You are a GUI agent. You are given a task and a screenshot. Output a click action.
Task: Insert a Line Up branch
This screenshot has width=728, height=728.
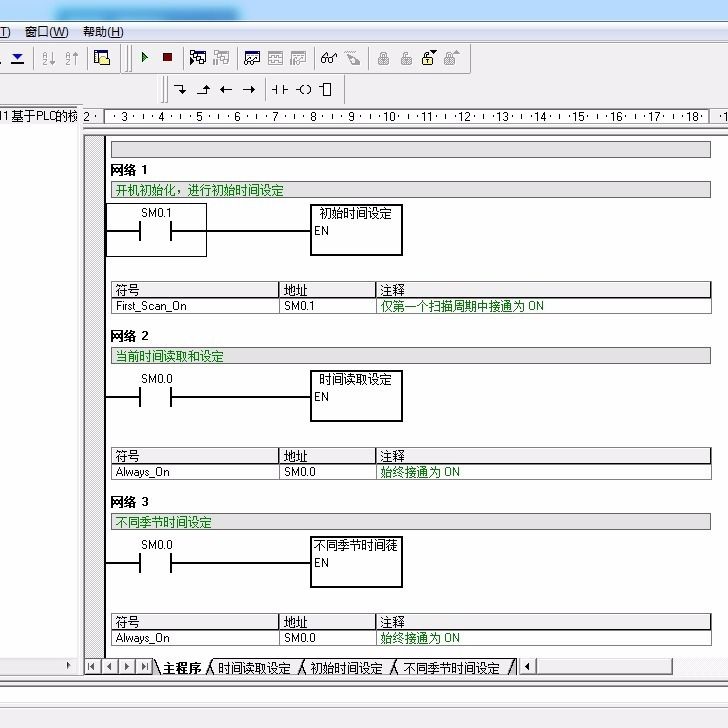click(x=203, y=89)
